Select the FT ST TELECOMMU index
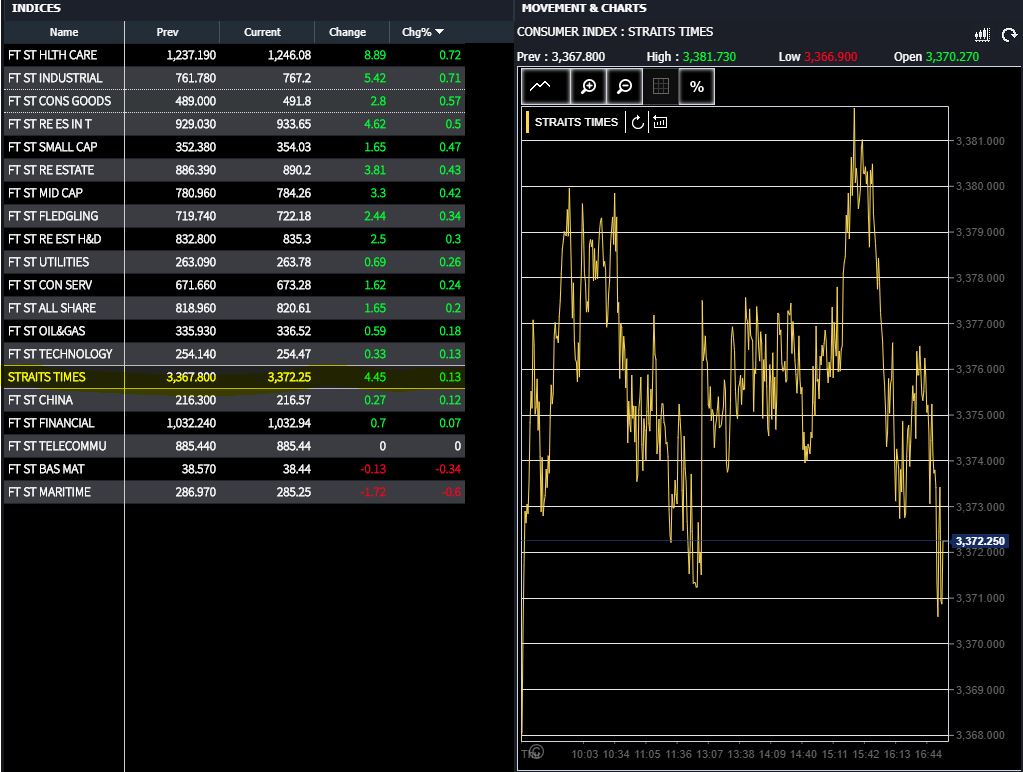Image resolution: width=1023 pixels, height=772 pixels. (234, 446)
